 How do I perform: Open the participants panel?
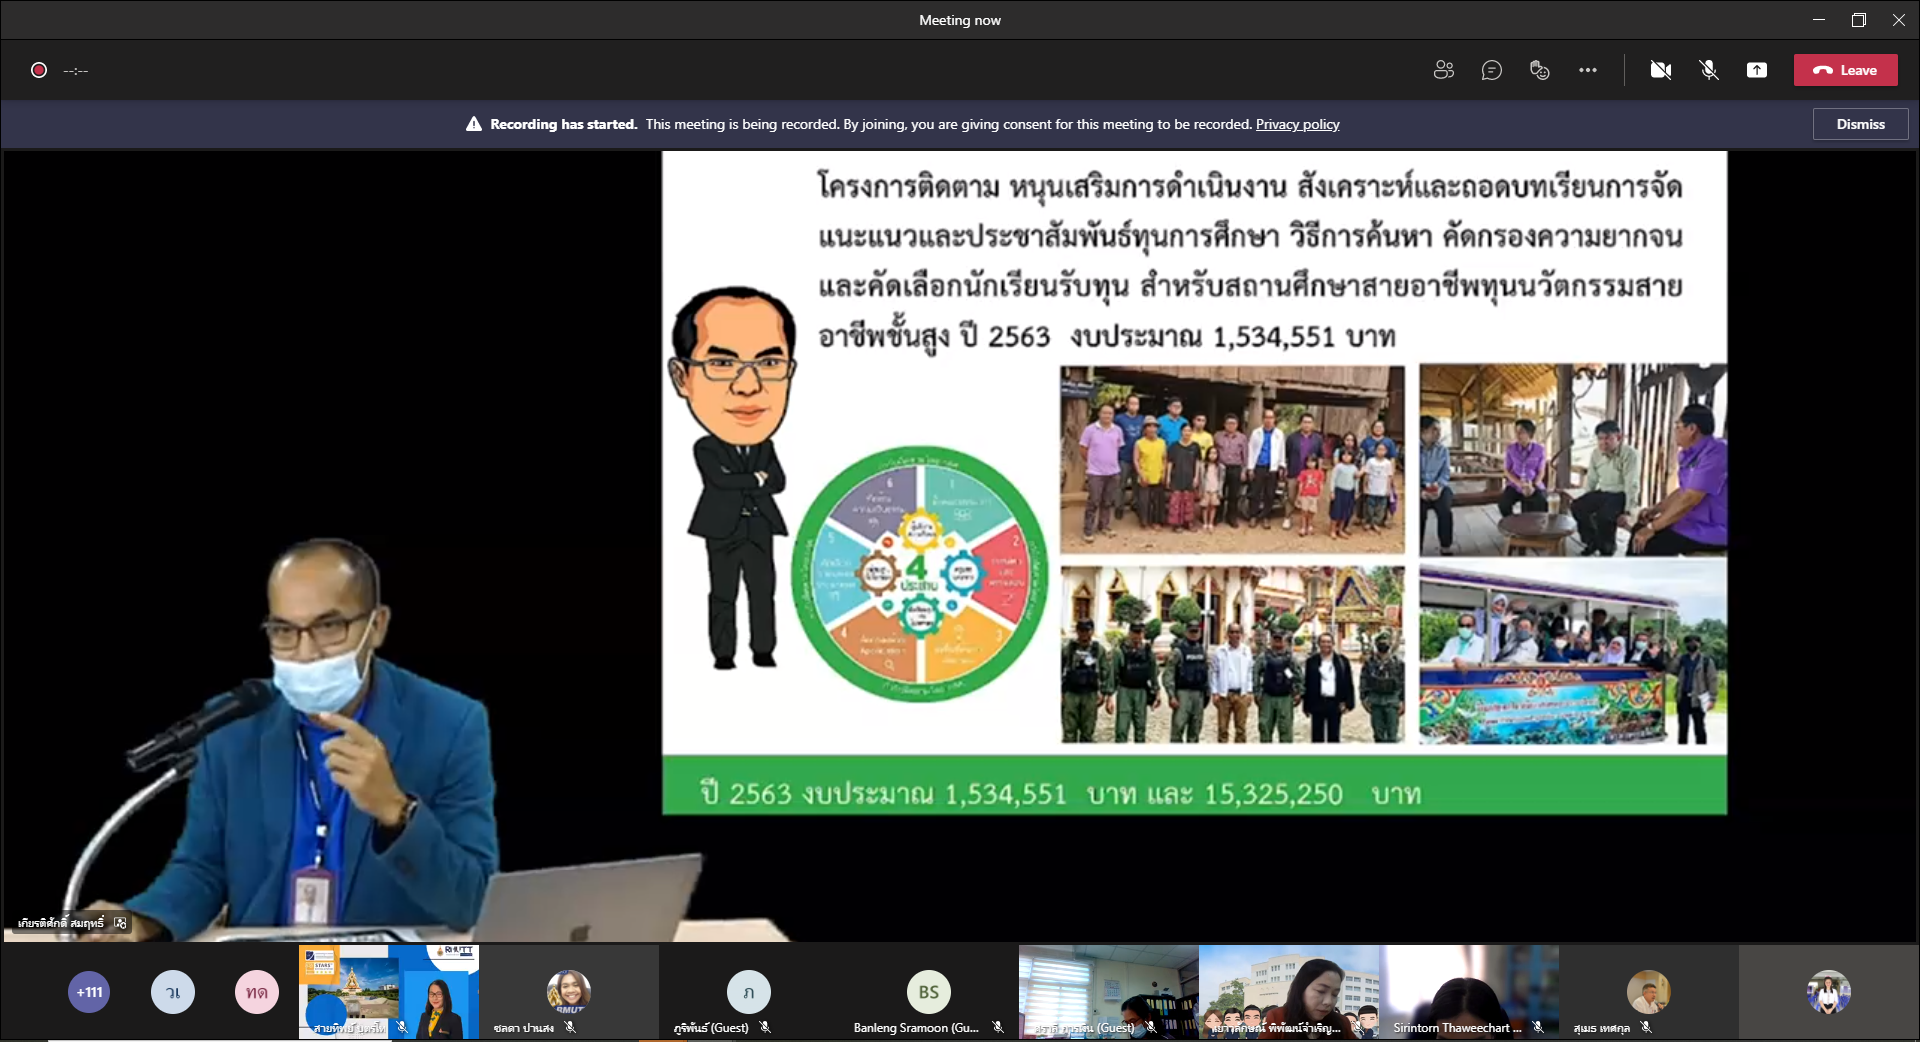click(x=1443, y=70)
